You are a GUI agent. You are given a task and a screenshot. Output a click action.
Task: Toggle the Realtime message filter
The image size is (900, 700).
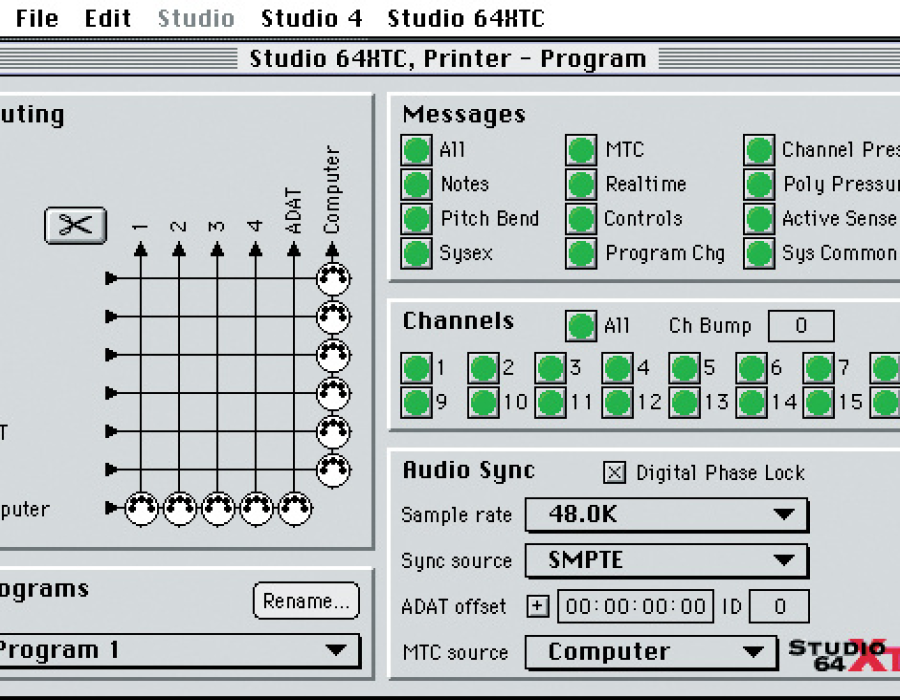(581, 185)
